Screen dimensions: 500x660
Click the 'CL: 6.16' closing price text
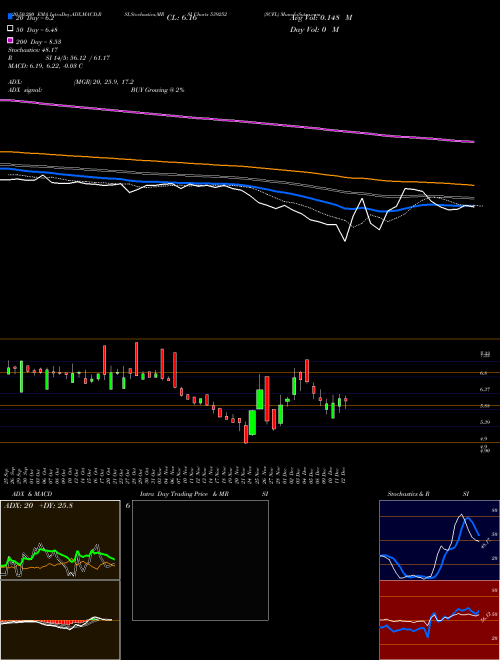coord(182,18)
